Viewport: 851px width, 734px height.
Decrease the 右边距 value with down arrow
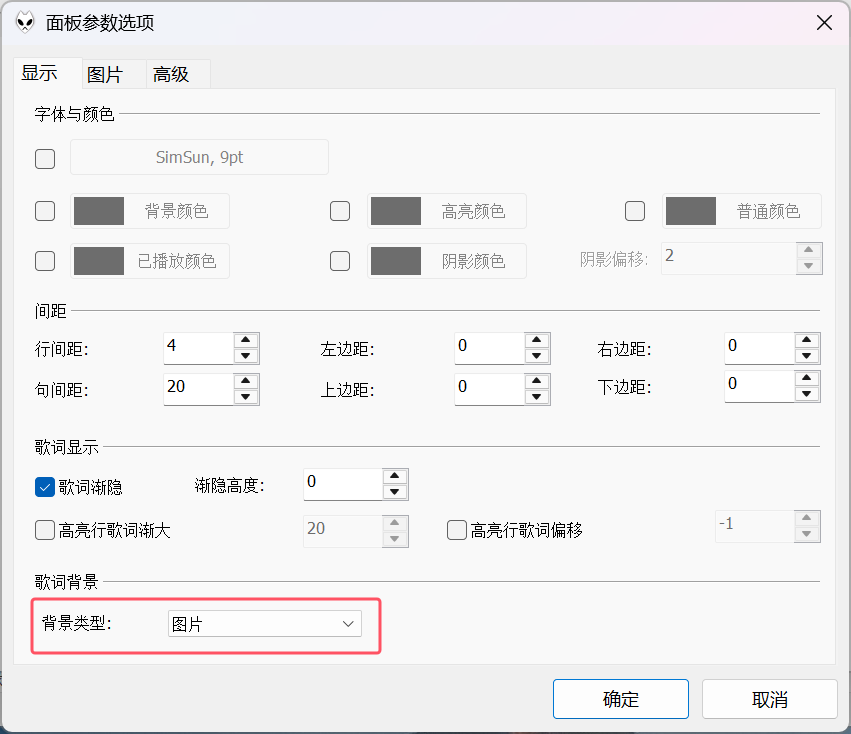[x=806, y=356]
